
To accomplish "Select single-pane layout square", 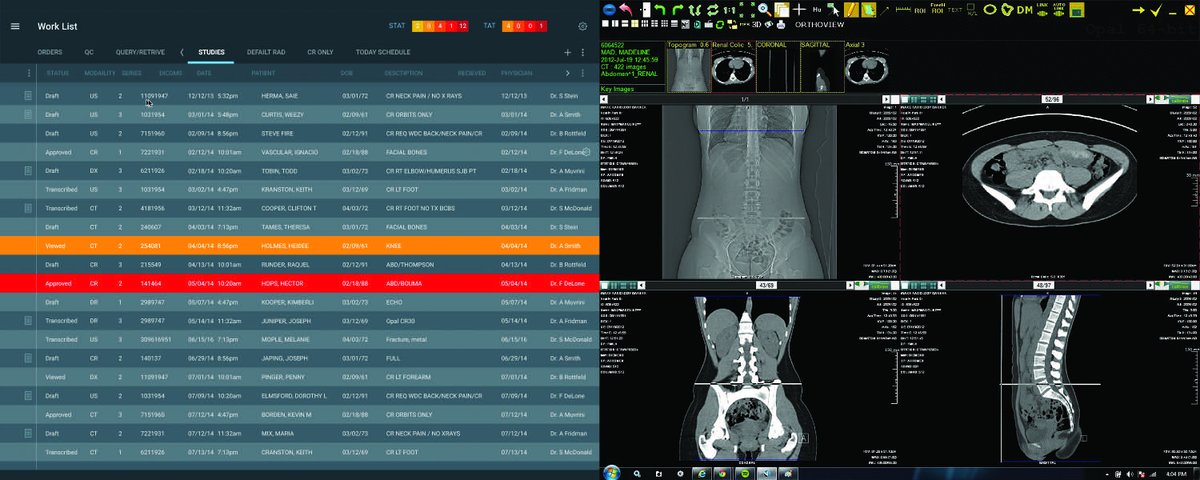I will point(605,24).
